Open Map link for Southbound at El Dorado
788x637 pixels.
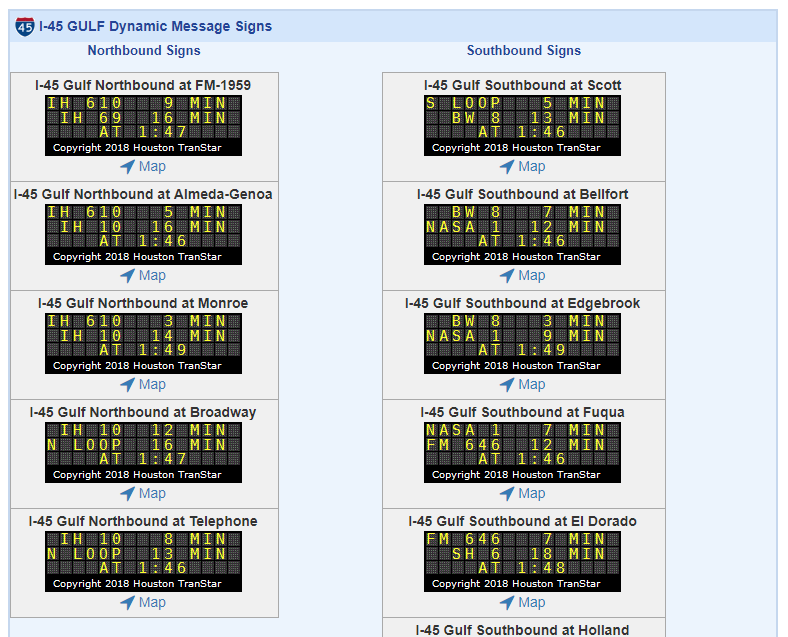(x=532, y=602)
